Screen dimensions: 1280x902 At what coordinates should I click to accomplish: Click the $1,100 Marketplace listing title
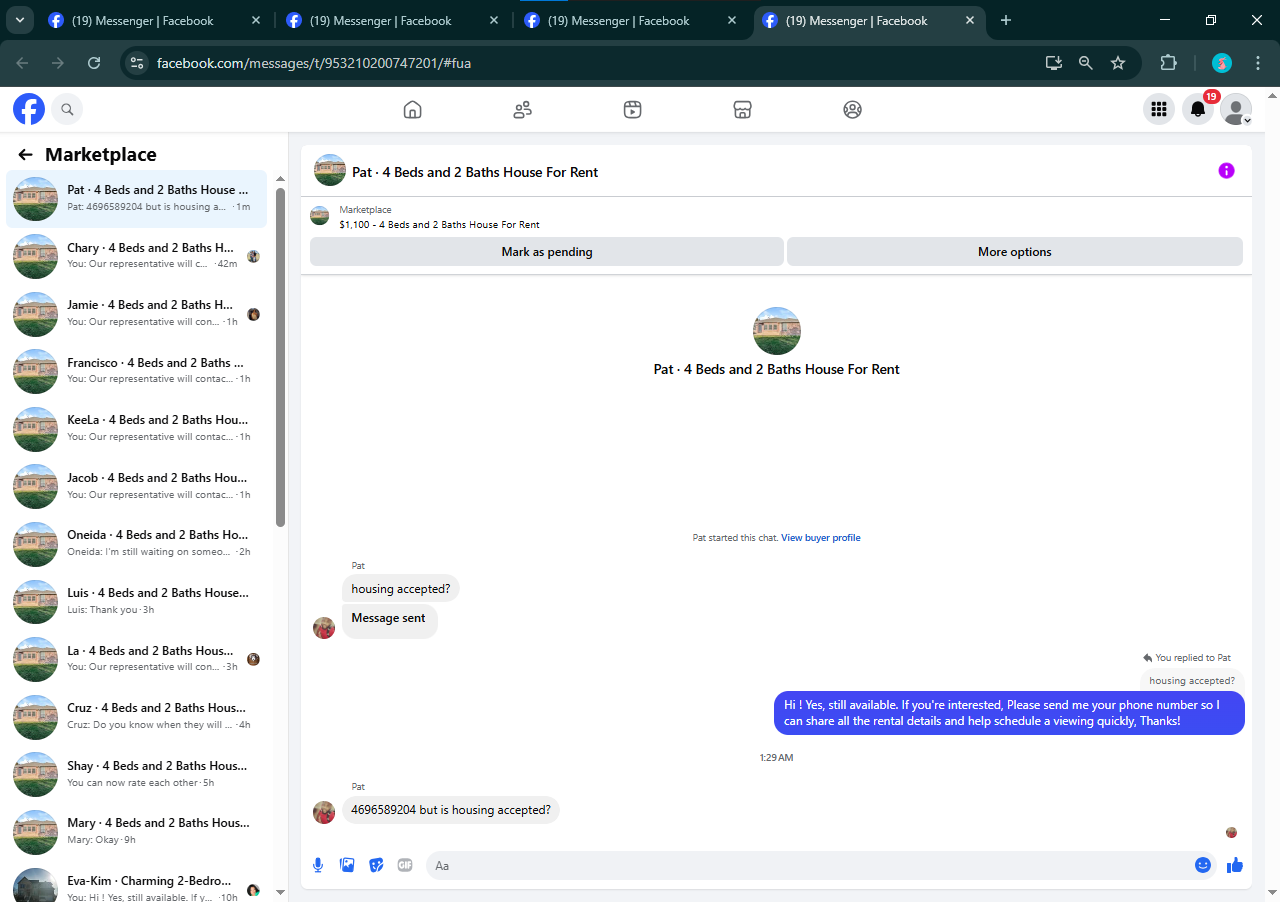[x=439, y=225]
